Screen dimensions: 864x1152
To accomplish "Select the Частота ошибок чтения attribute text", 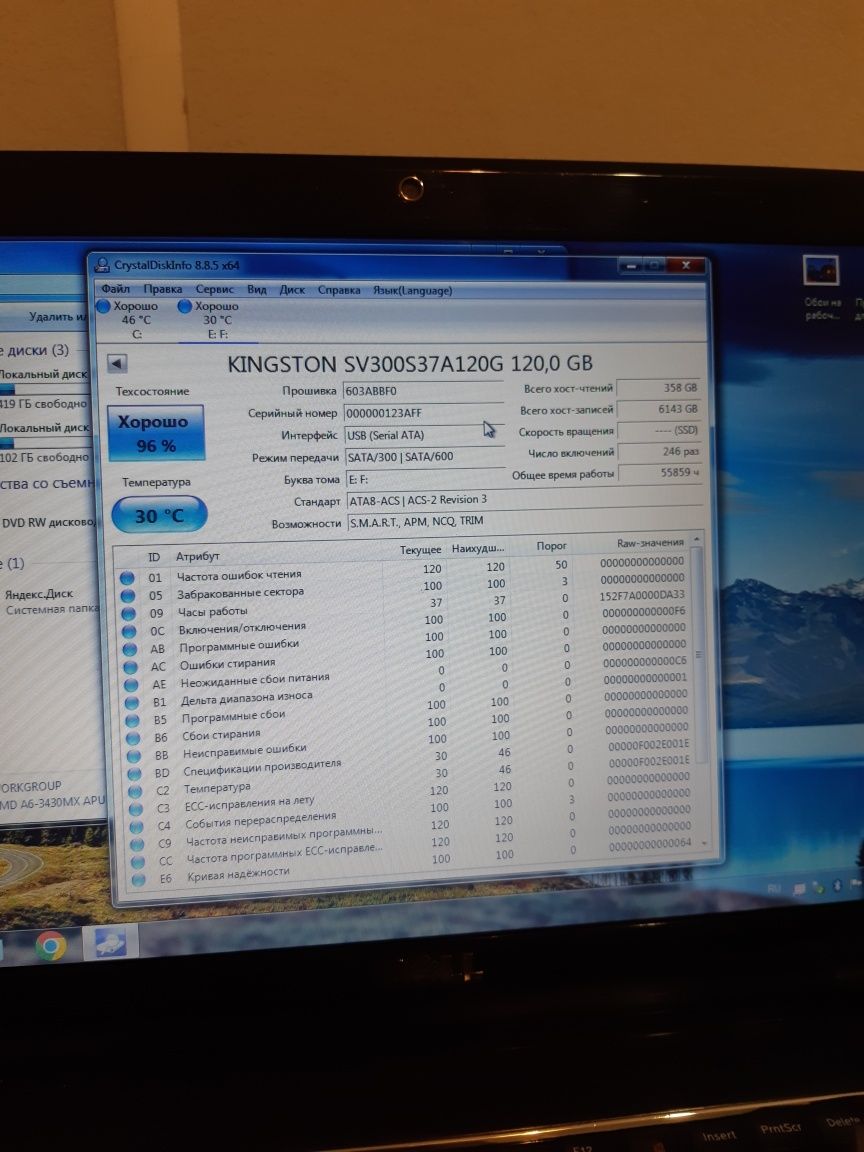I will [x=239, y=575].
